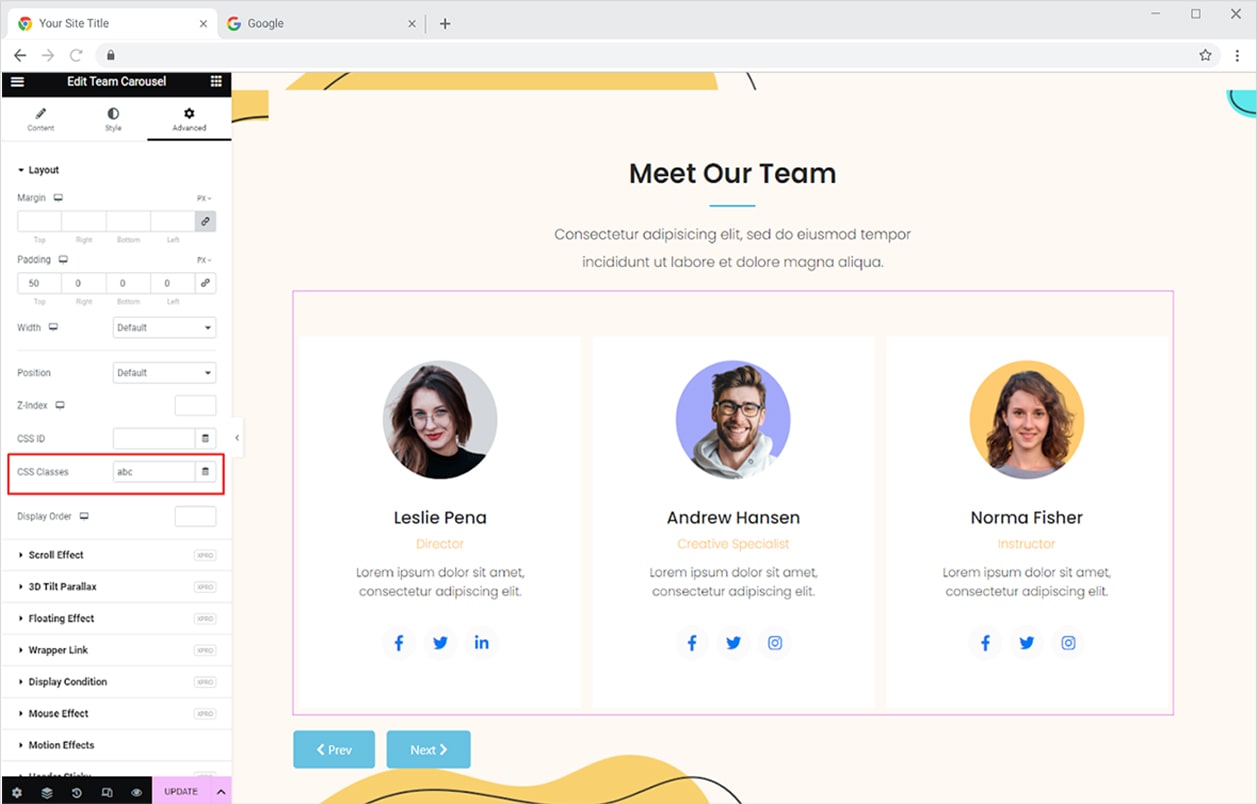The image size is (1257, 804).
Task: Click the Settings gear in bottom bar
Action: pos(17,792)
